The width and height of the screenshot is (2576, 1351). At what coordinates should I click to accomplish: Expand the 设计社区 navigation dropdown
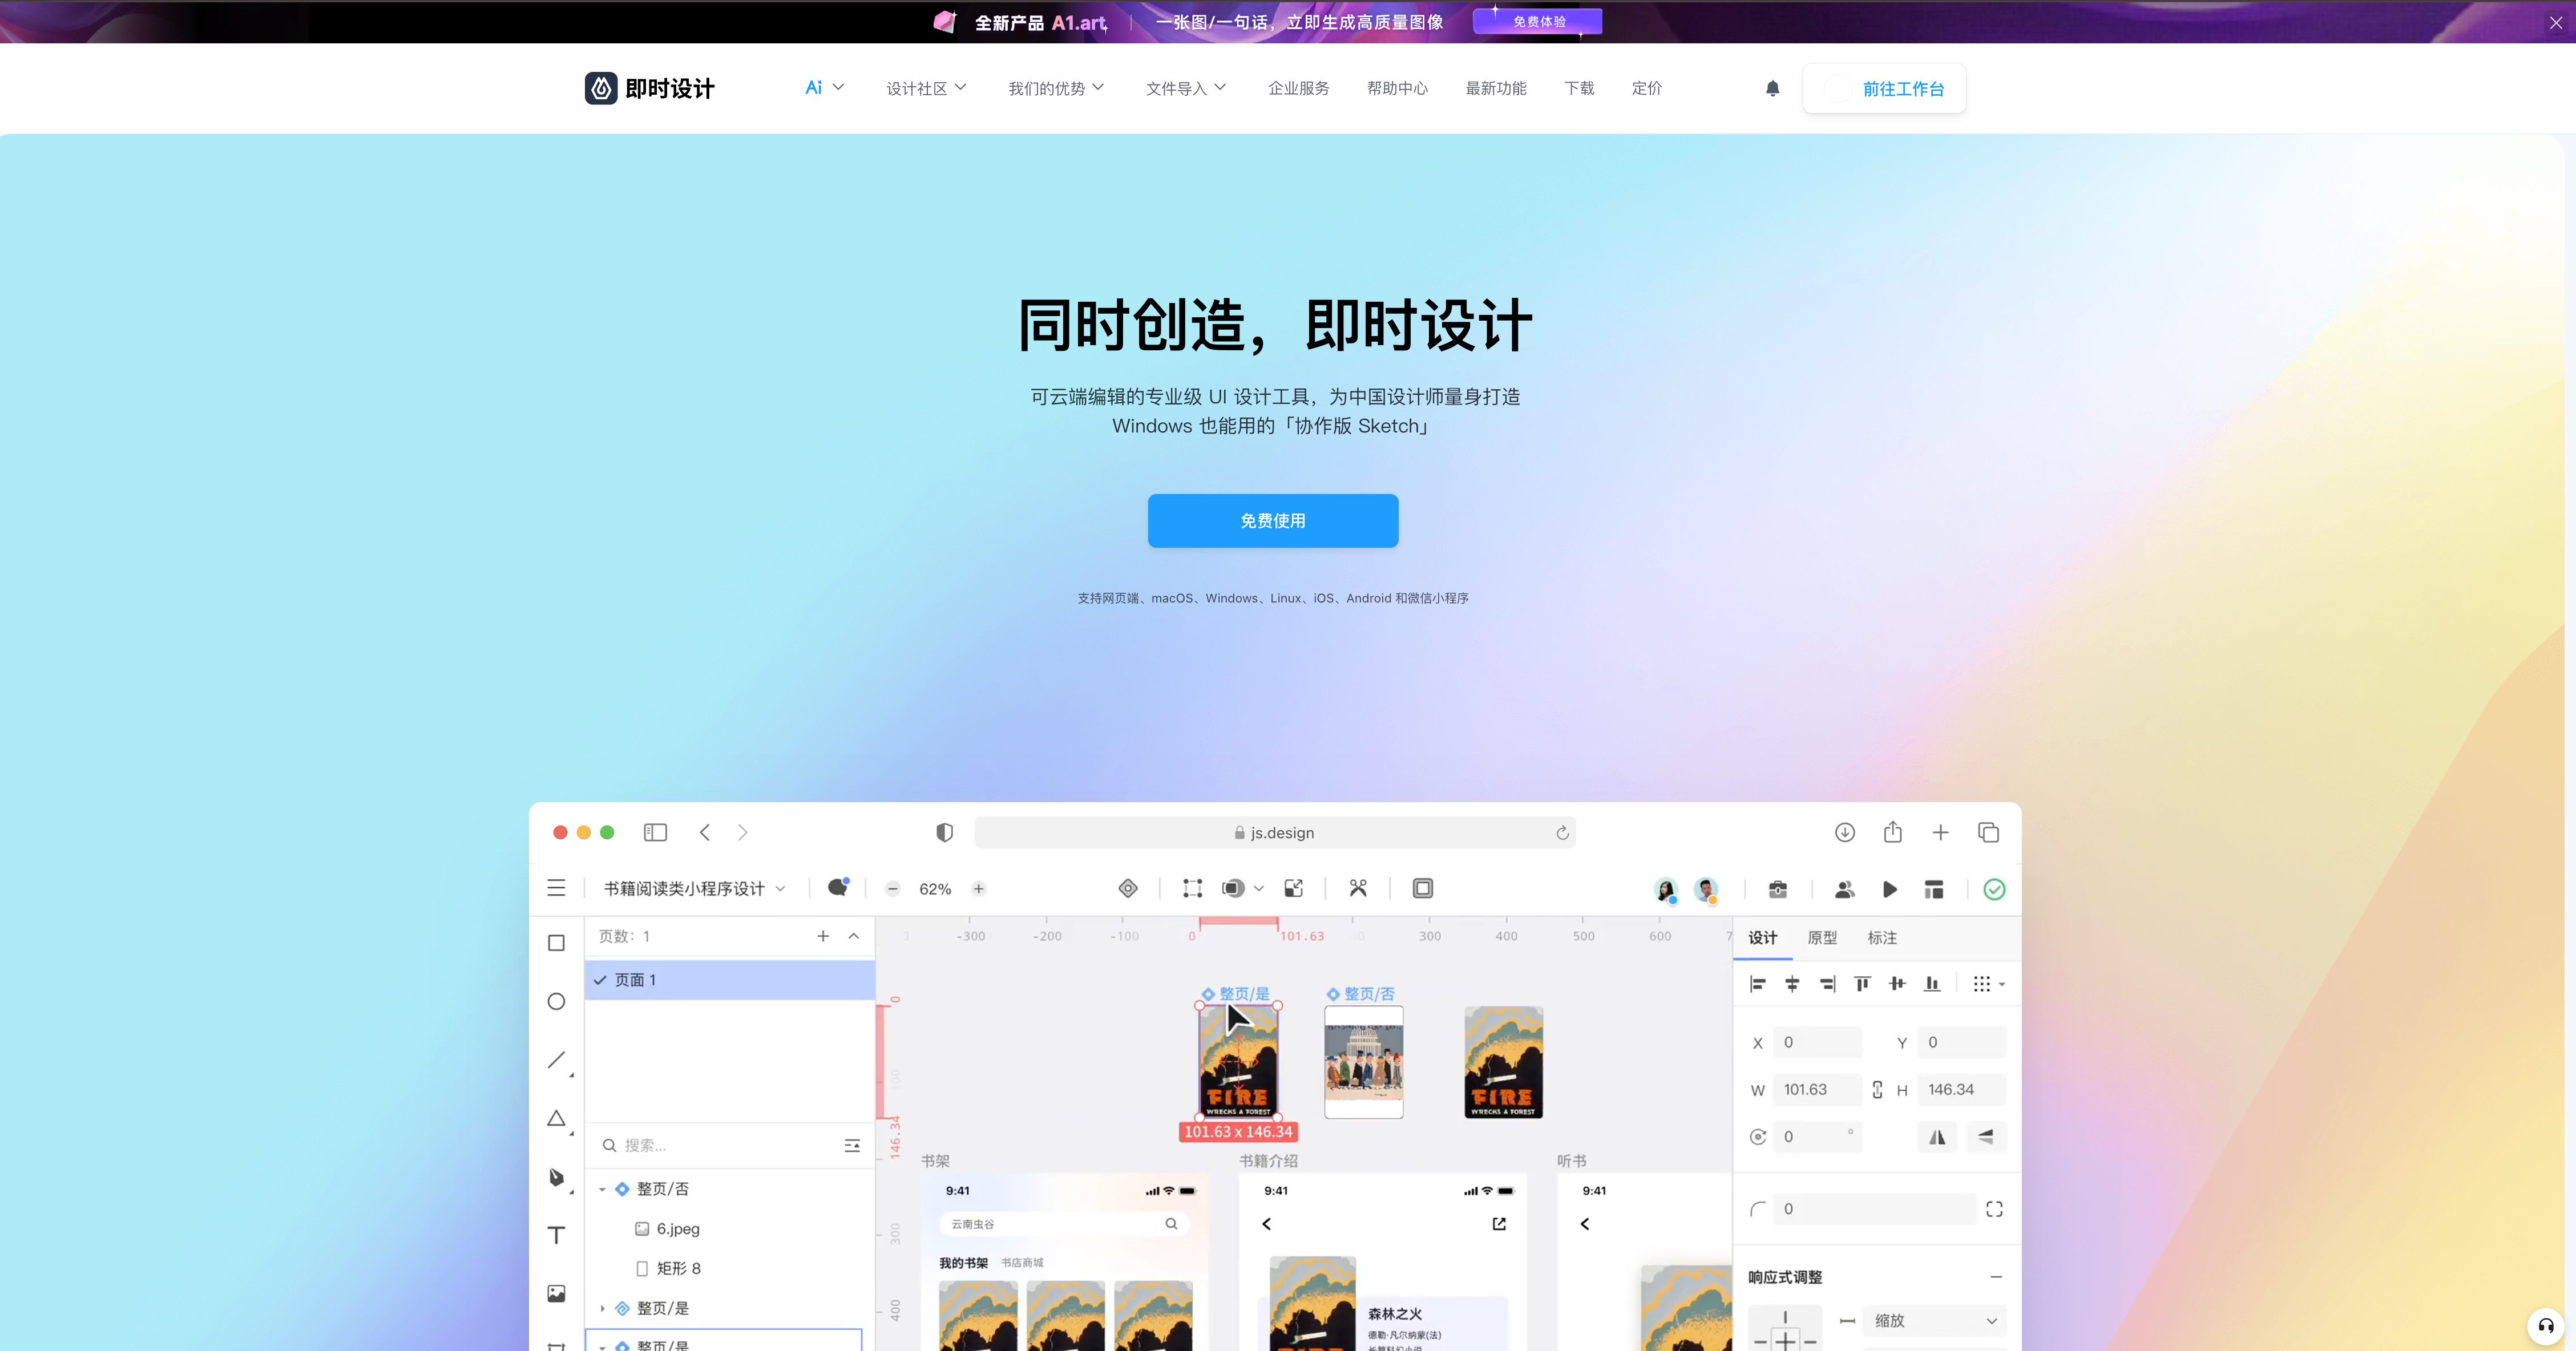[x=926, y=88]
